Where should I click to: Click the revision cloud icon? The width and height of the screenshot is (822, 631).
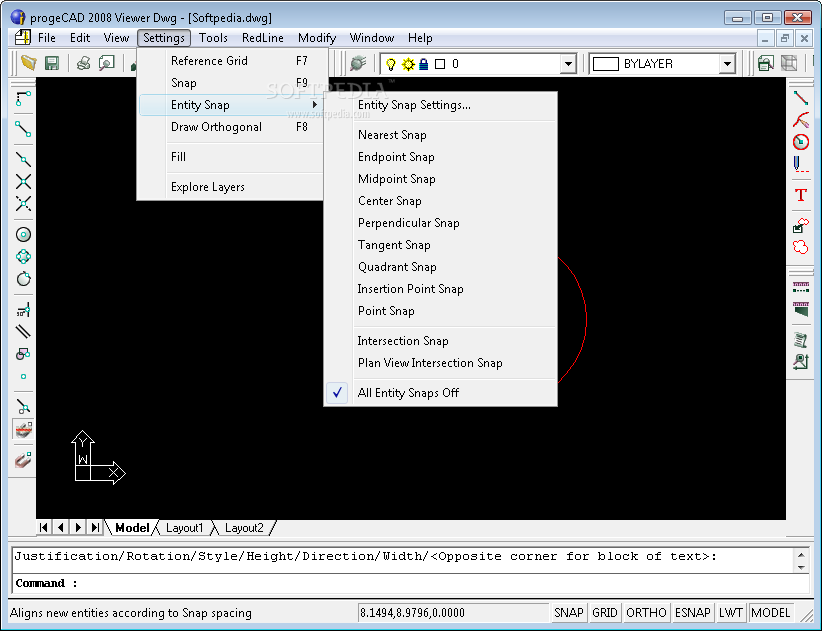tap(801, 247)
